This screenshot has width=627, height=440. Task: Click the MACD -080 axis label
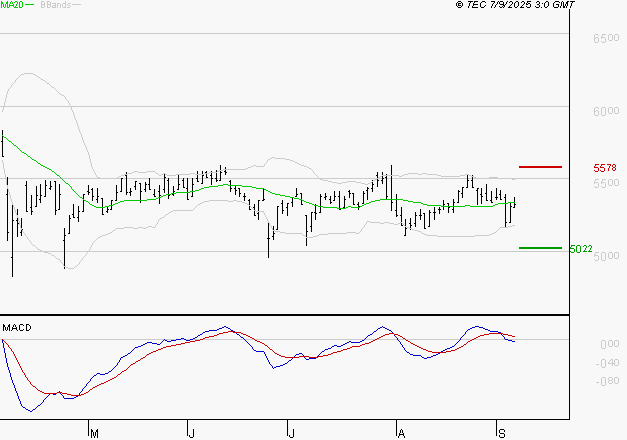tap(608, 380)
